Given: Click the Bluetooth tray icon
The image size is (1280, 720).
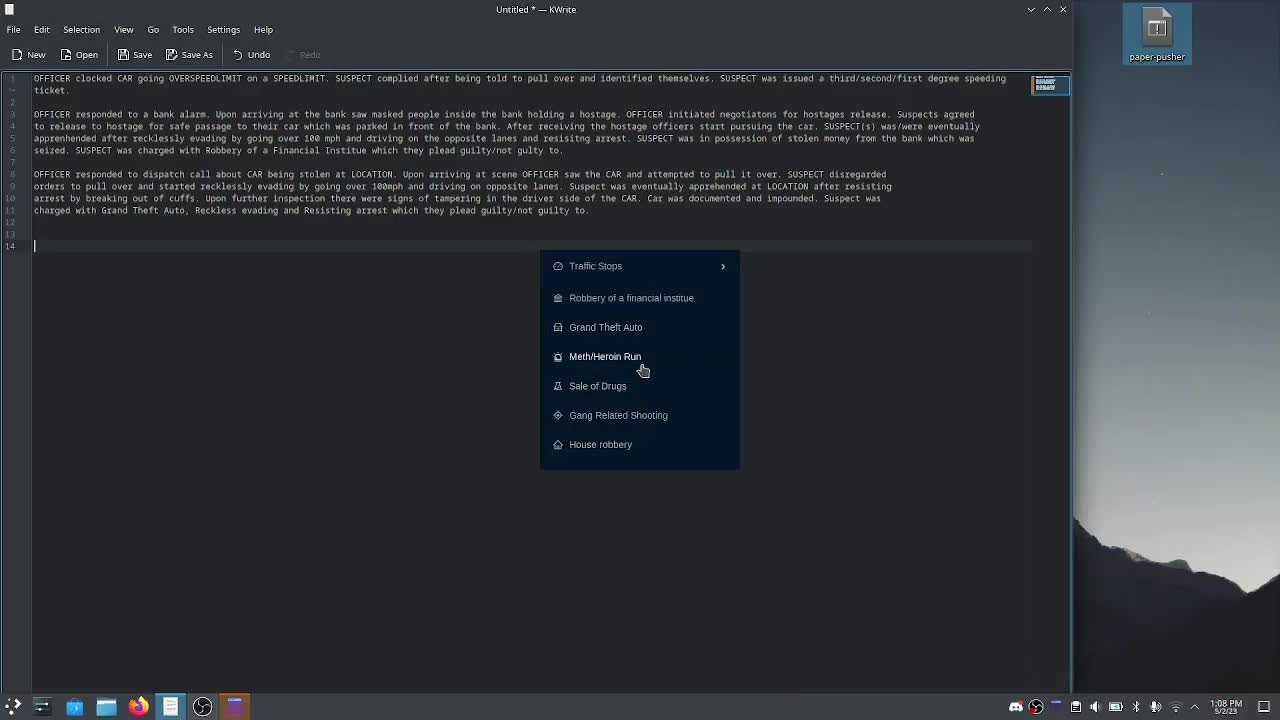Looking at the screenshot, I should click(x=1135, y=707).
